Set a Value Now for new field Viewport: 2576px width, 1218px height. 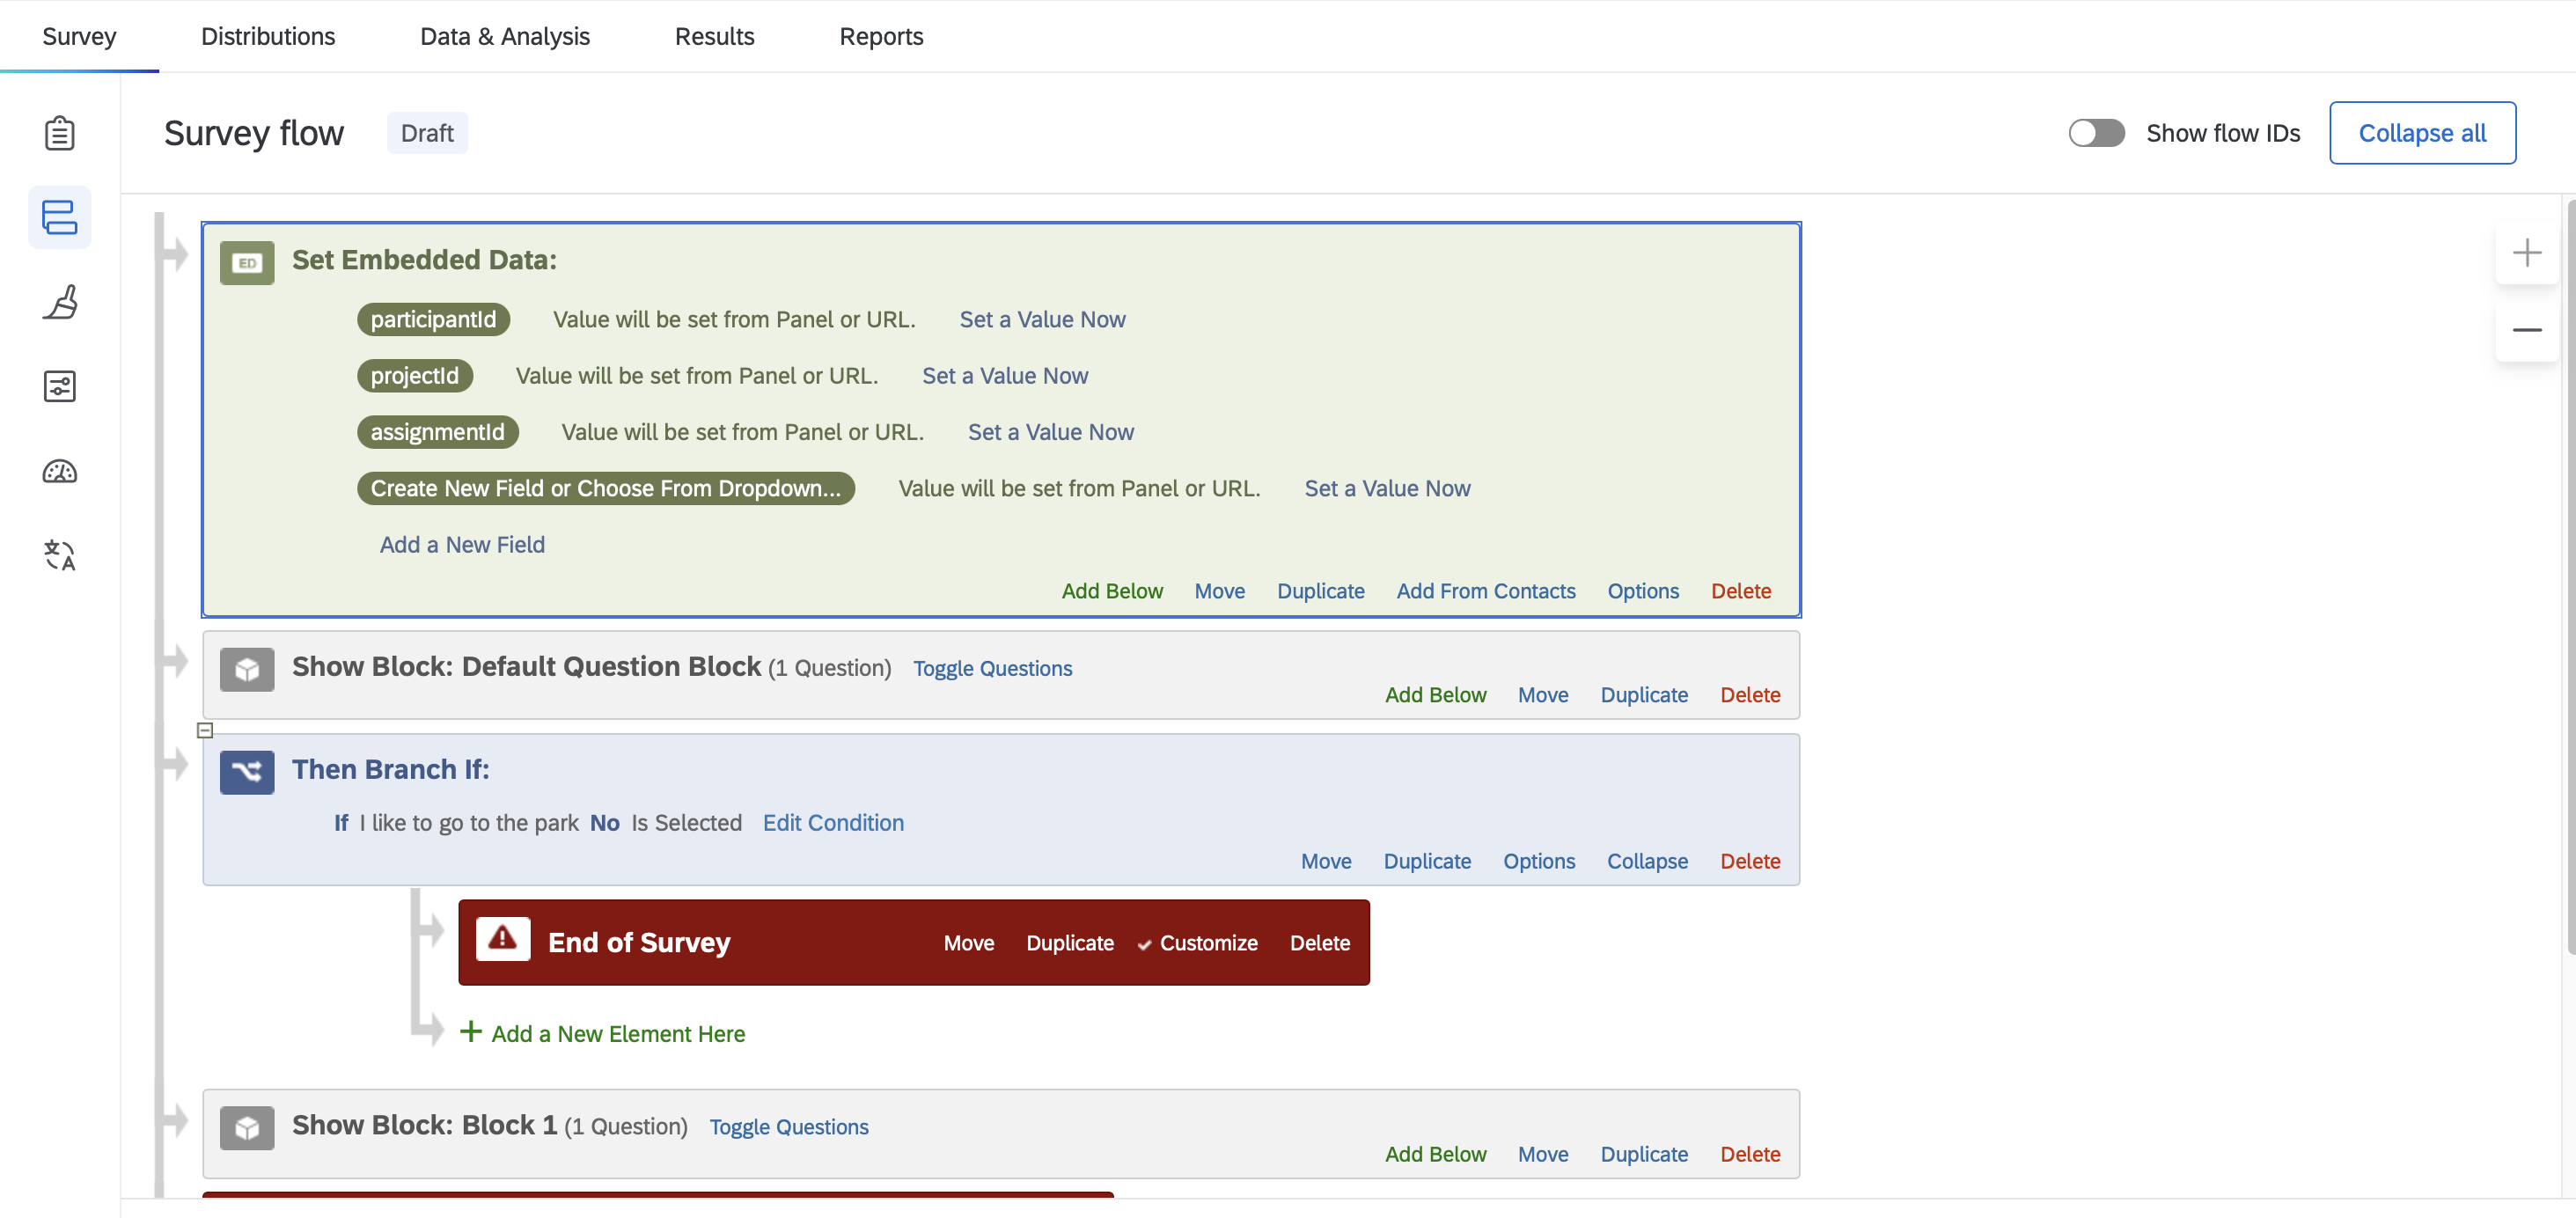pos(1387,488)
